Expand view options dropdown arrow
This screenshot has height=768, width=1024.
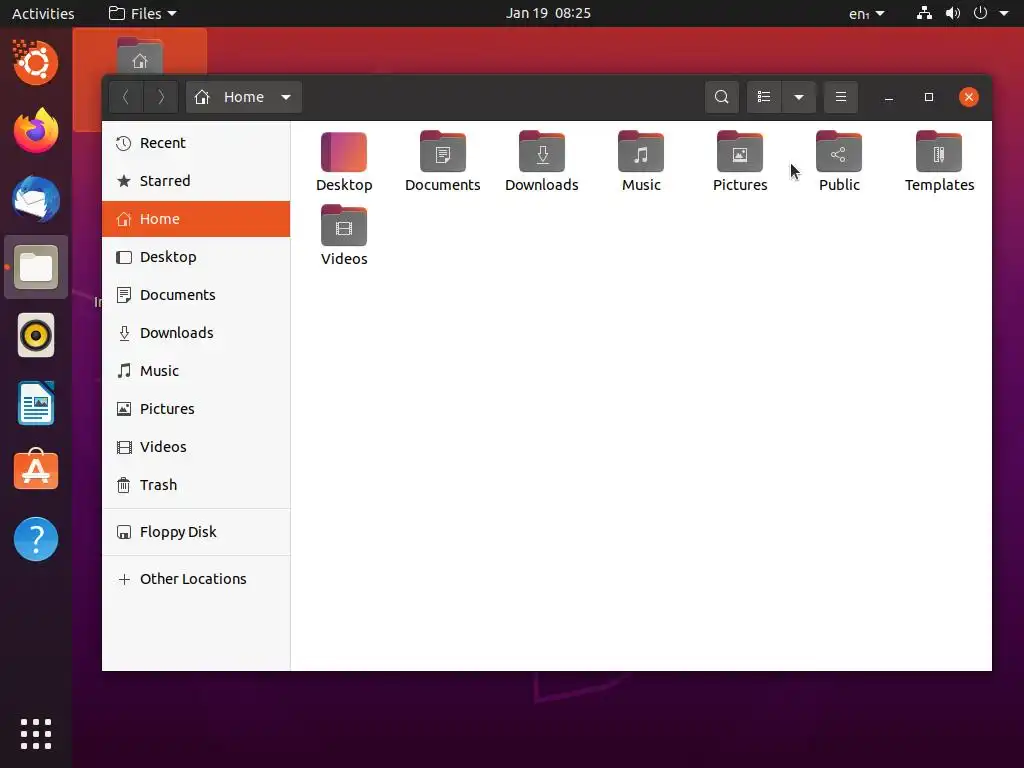[x=799, y=97]
